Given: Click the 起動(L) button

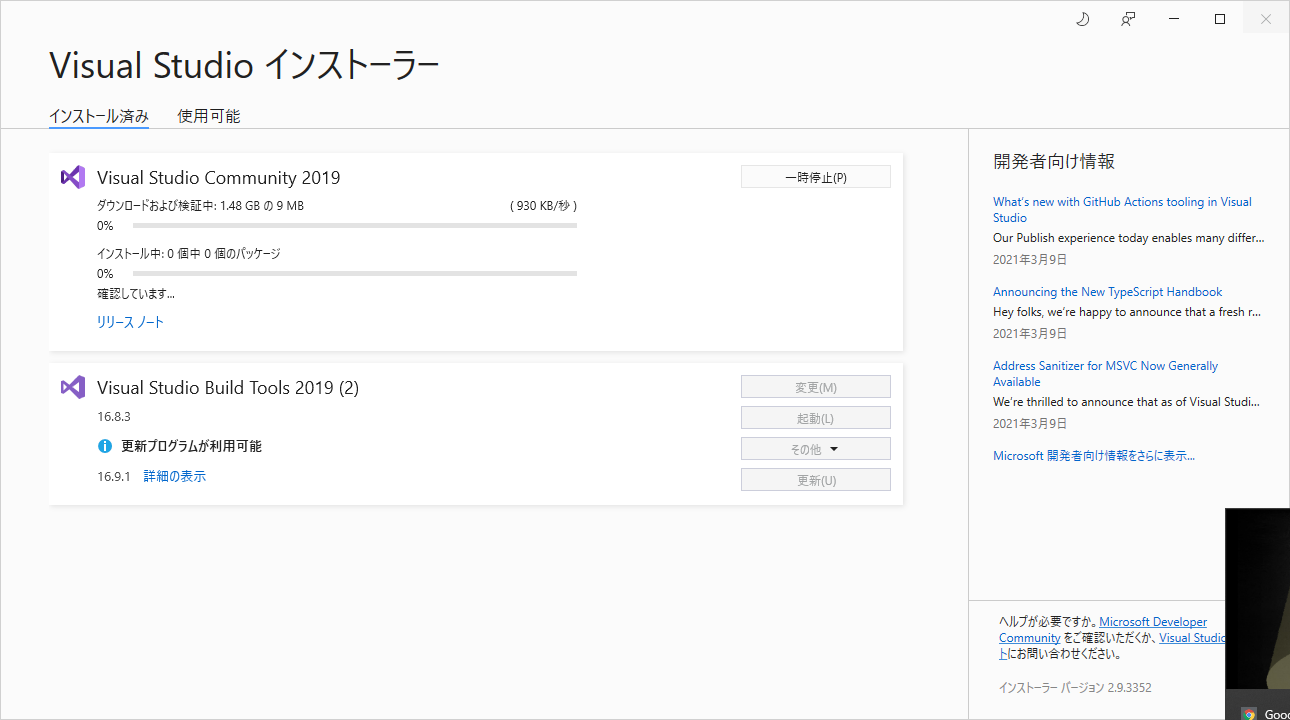Looking at the screenshot, I should tap(816, 418).
